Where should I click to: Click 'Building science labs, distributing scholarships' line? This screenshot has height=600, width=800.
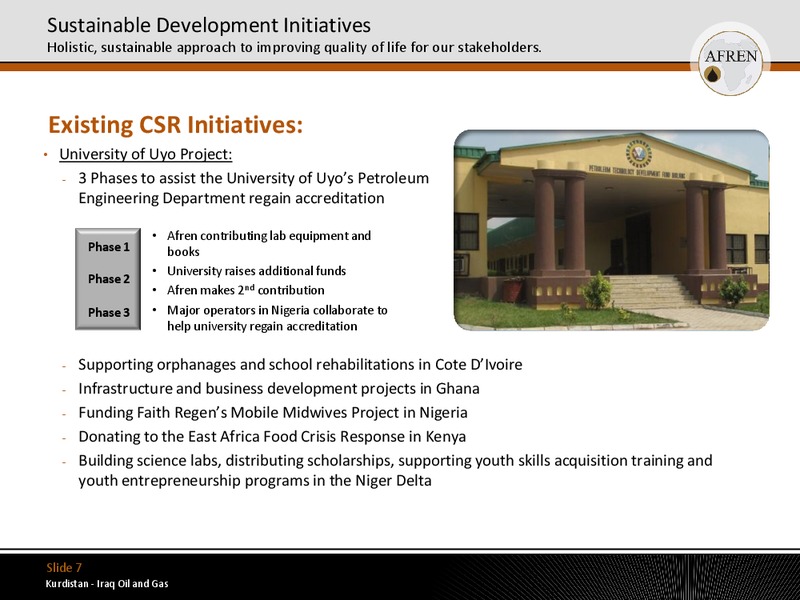395,470
